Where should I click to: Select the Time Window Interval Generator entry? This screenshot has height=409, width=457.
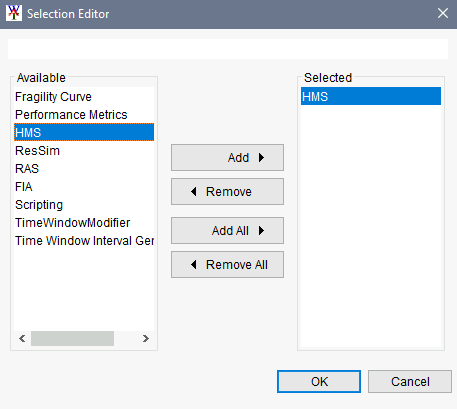pyautogui.click(x=84, y=241)
